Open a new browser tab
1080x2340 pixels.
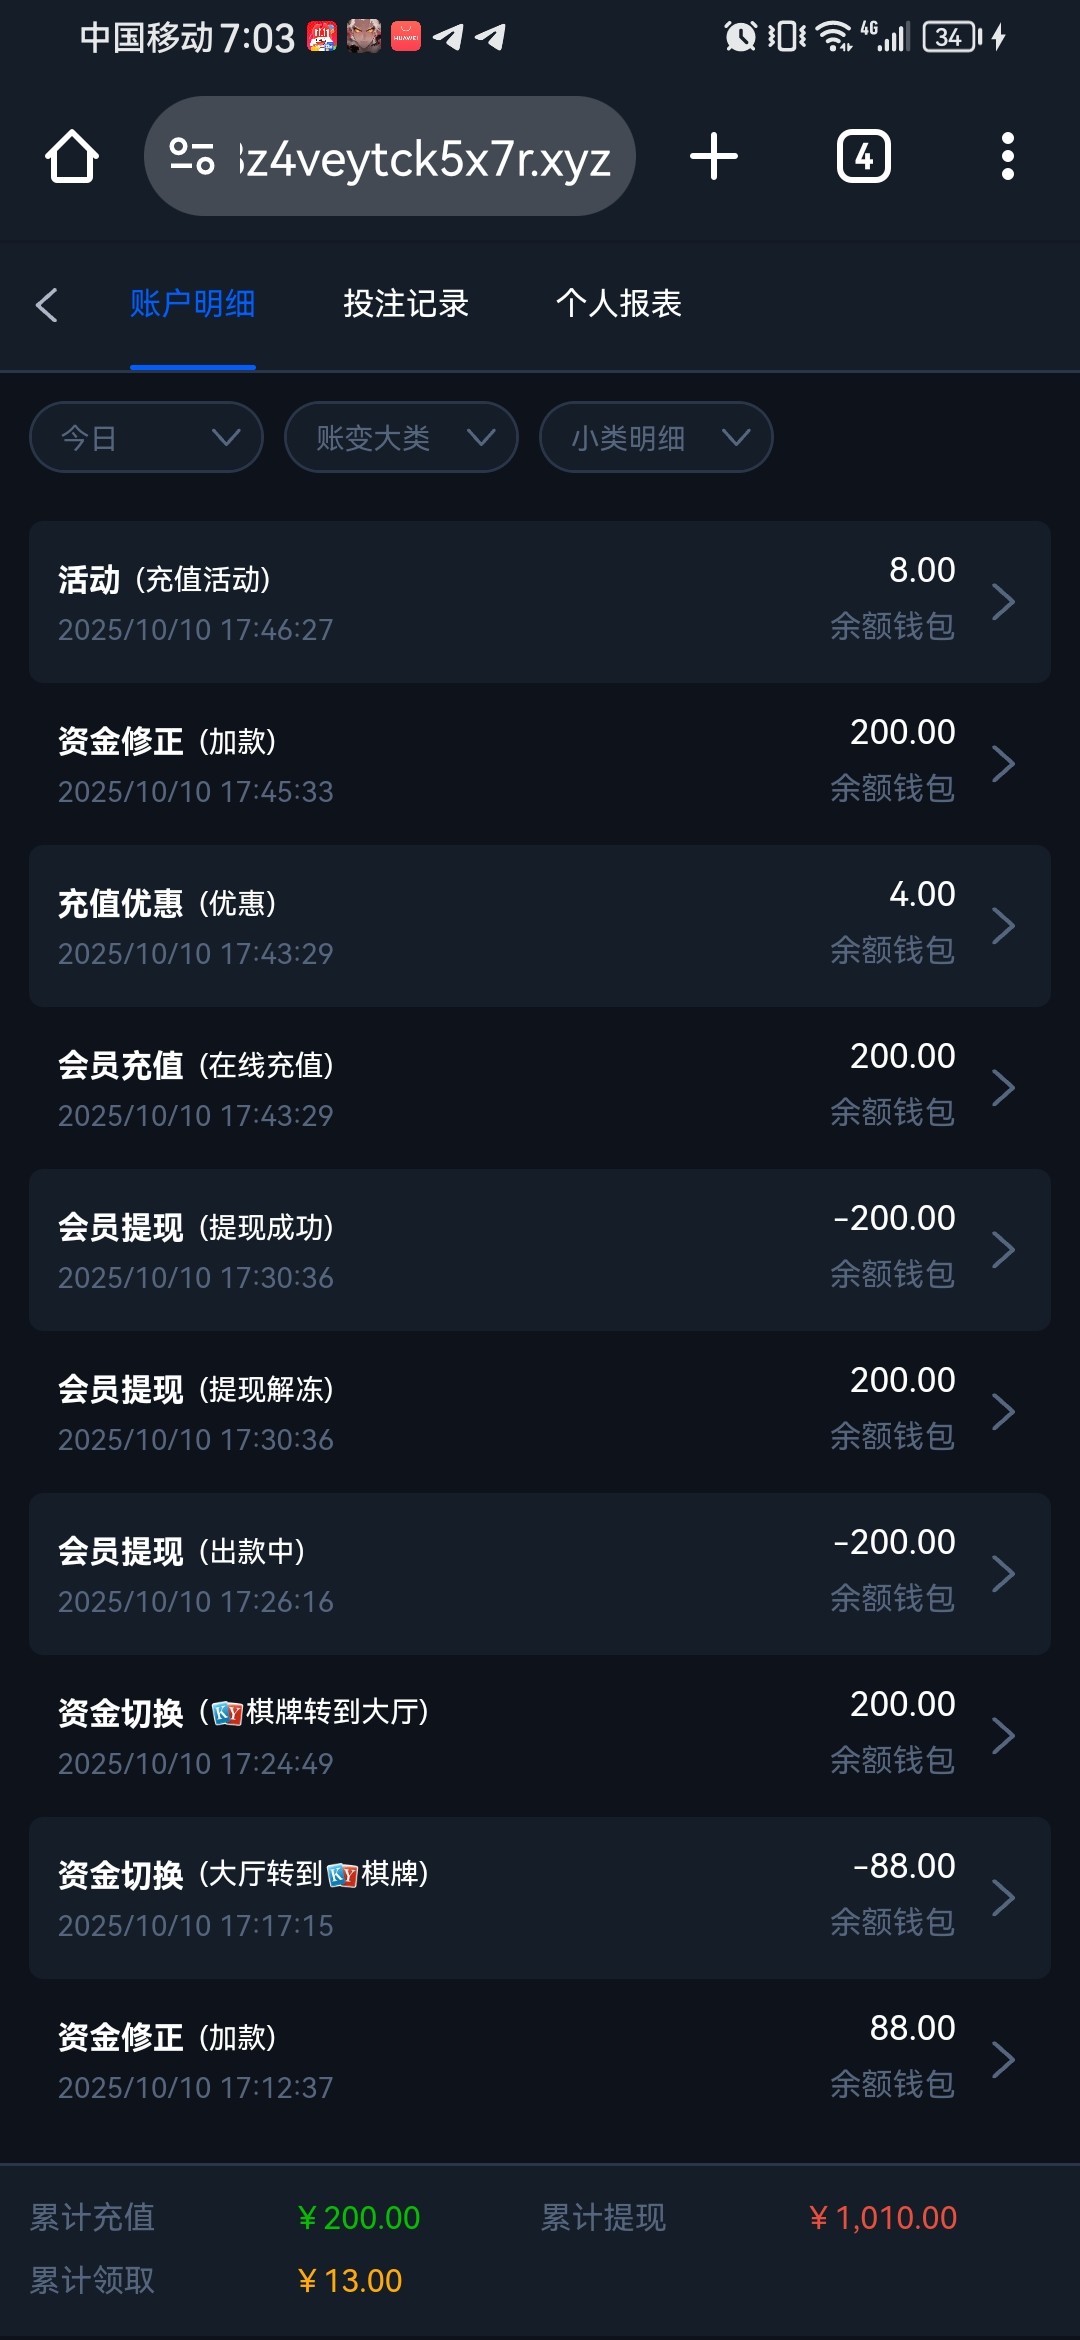point(714,157)
